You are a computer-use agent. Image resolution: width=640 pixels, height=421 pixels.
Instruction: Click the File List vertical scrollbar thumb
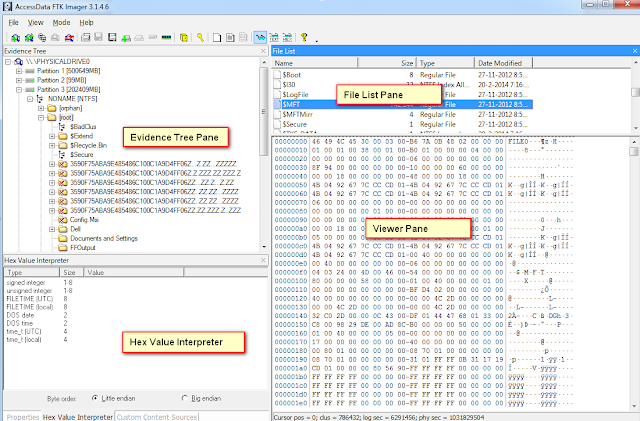click(635, 93)
